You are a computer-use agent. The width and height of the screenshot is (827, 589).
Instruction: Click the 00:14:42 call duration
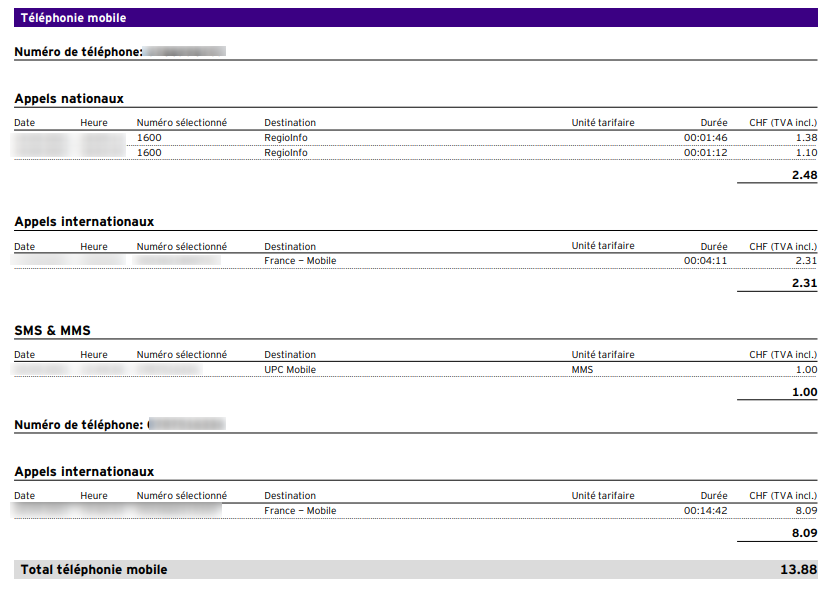click(x=705, y=511)
